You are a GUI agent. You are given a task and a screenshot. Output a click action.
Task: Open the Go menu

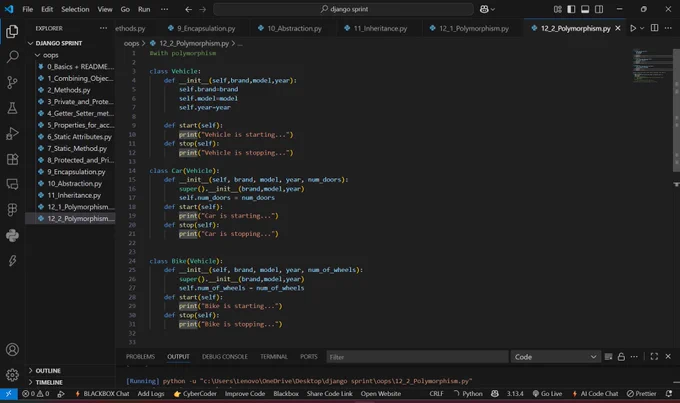(125, 9)
